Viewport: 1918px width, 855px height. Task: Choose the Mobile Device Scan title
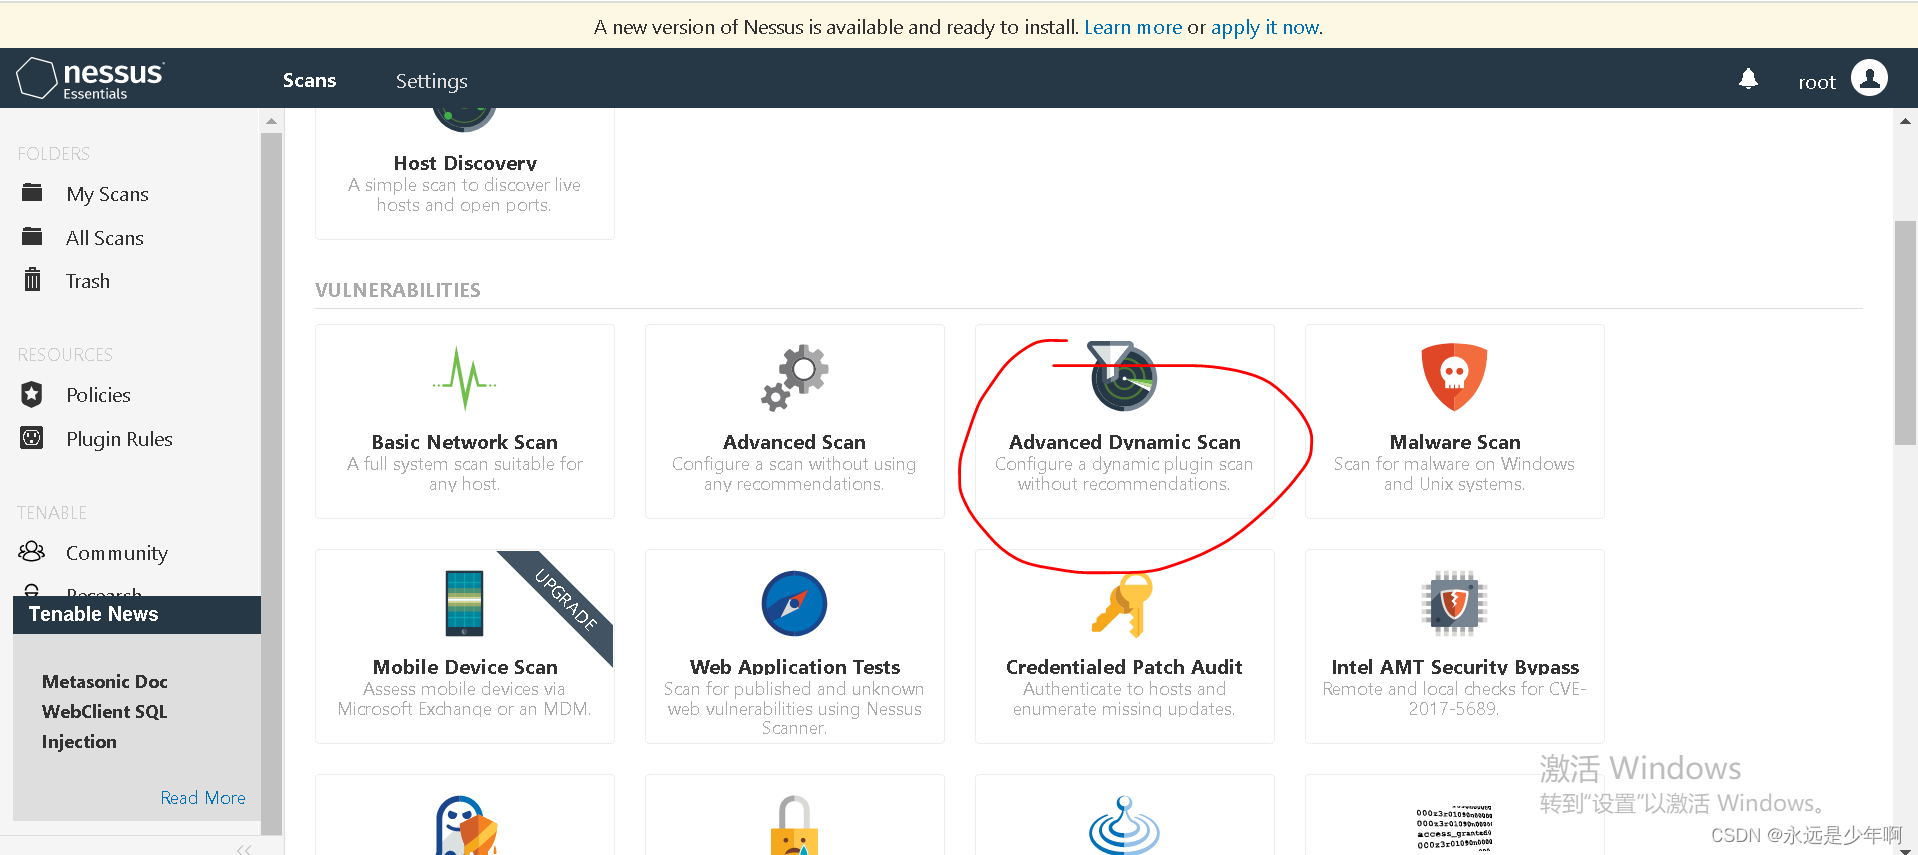(465, 667)
